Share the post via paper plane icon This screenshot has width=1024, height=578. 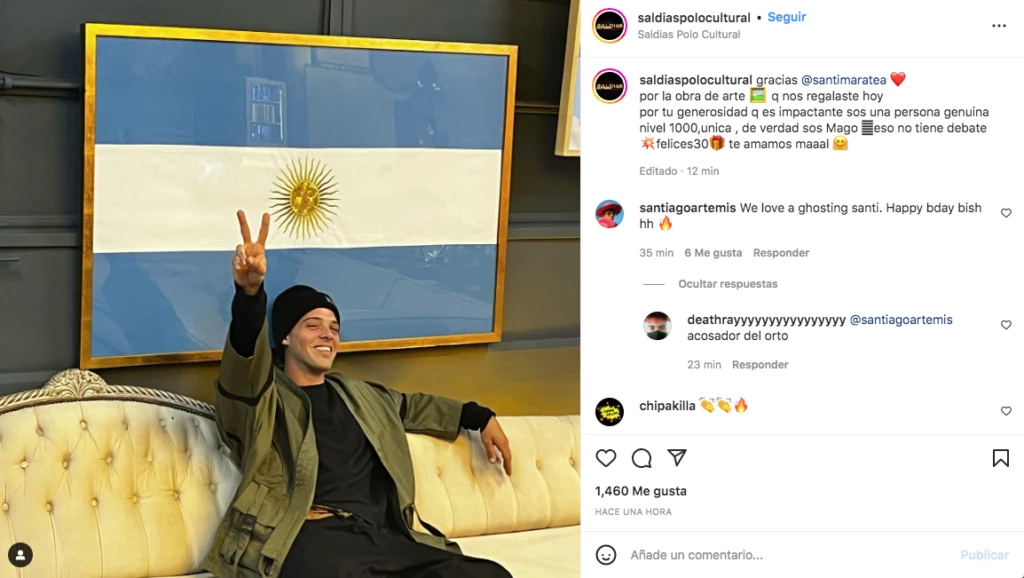[x=677, y=458]
